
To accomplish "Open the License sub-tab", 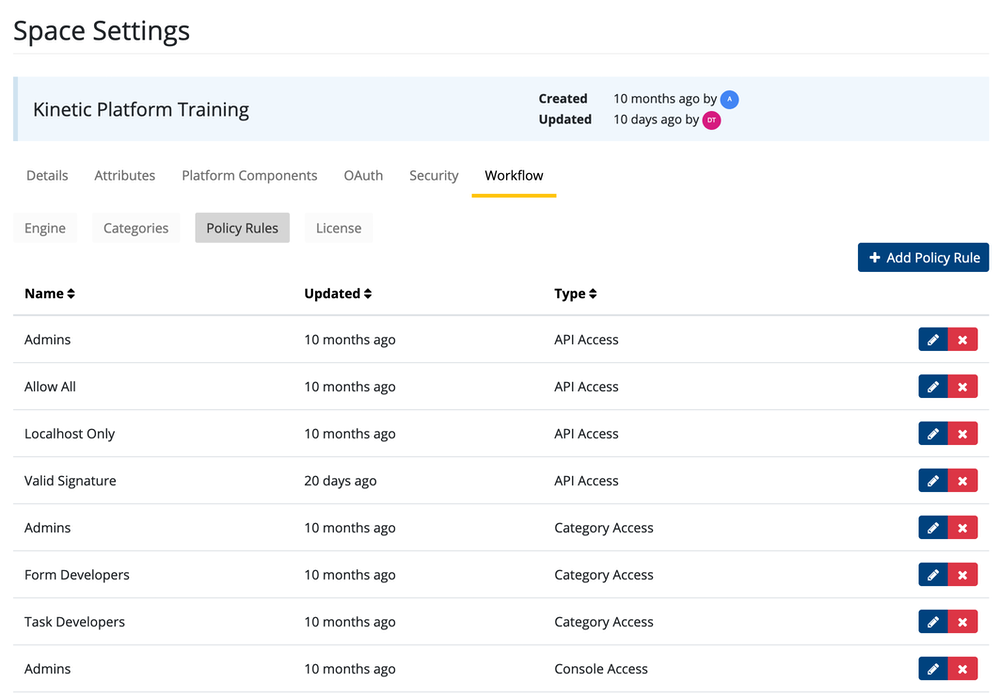I will coord(339,228).
